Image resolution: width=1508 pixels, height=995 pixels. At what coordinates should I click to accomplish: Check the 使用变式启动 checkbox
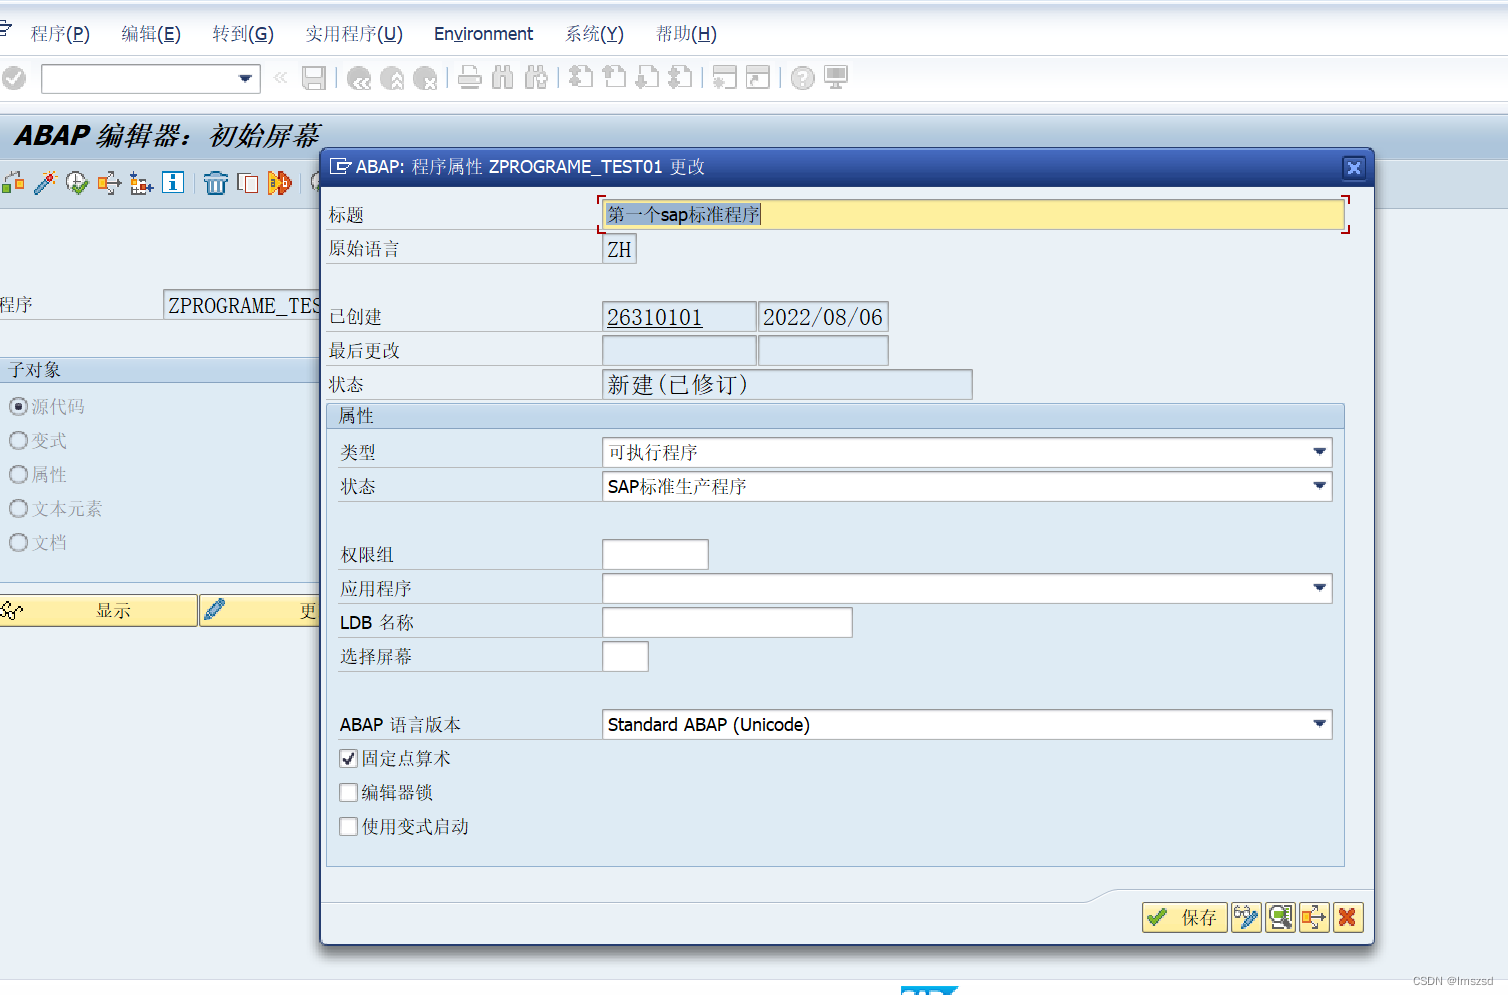coord(348,827)
